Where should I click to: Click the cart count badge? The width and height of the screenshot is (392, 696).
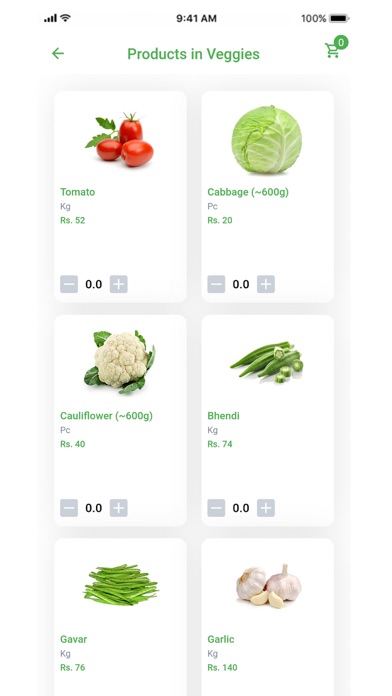click(341, 43)
